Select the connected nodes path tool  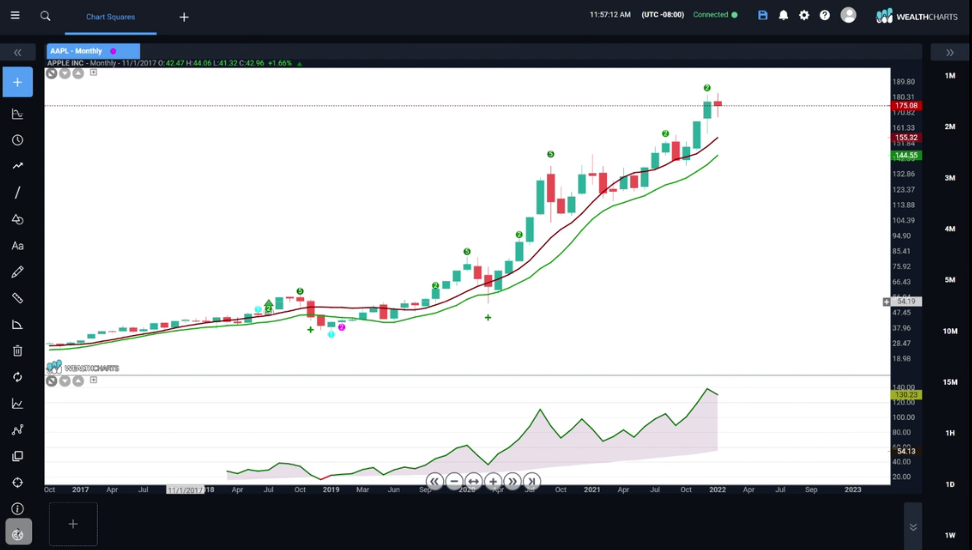point(17,430)
